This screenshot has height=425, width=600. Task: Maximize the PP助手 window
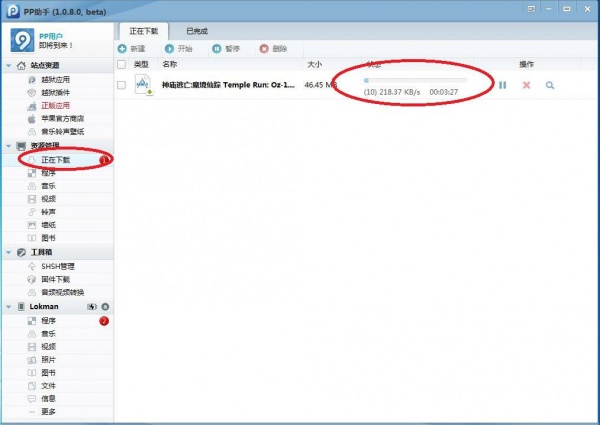pyautogui.click(x=567, y=8)
